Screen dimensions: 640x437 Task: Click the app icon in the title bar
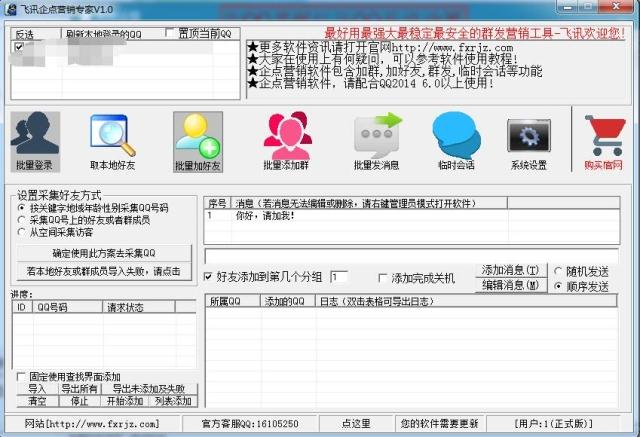click(11, 9)
